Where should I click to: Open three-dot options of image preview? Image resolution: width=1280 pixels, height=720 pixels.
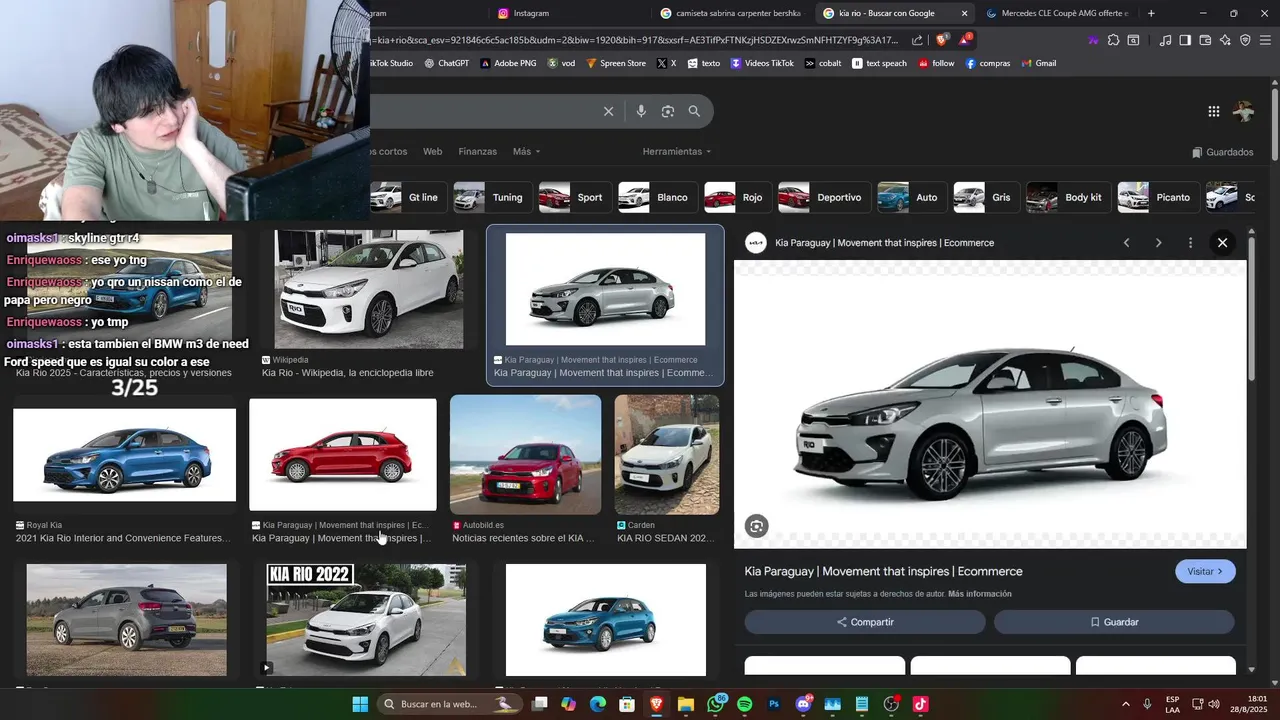coord(1190,243)
